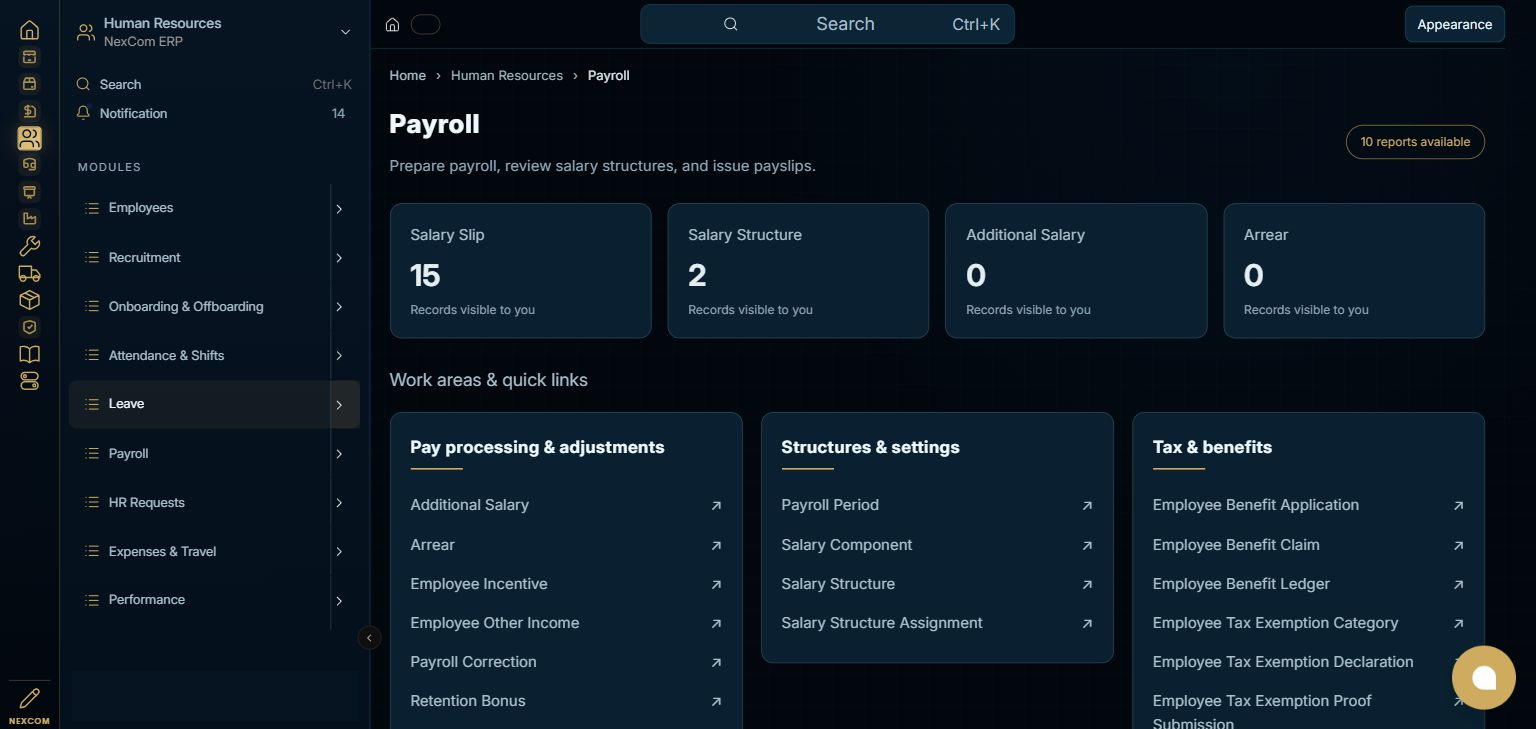Click the NexCom pencil edit icon
Viewport: 1536px width, 729px height.
tap(30, 698)
